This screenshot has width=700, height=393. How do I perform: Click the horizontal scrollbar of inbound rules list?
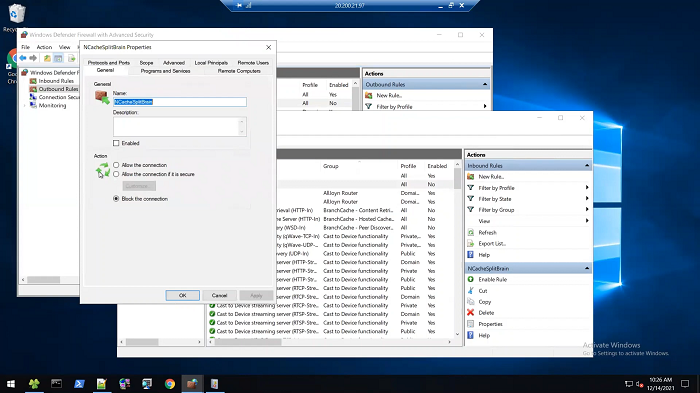(x=329, y=342)
